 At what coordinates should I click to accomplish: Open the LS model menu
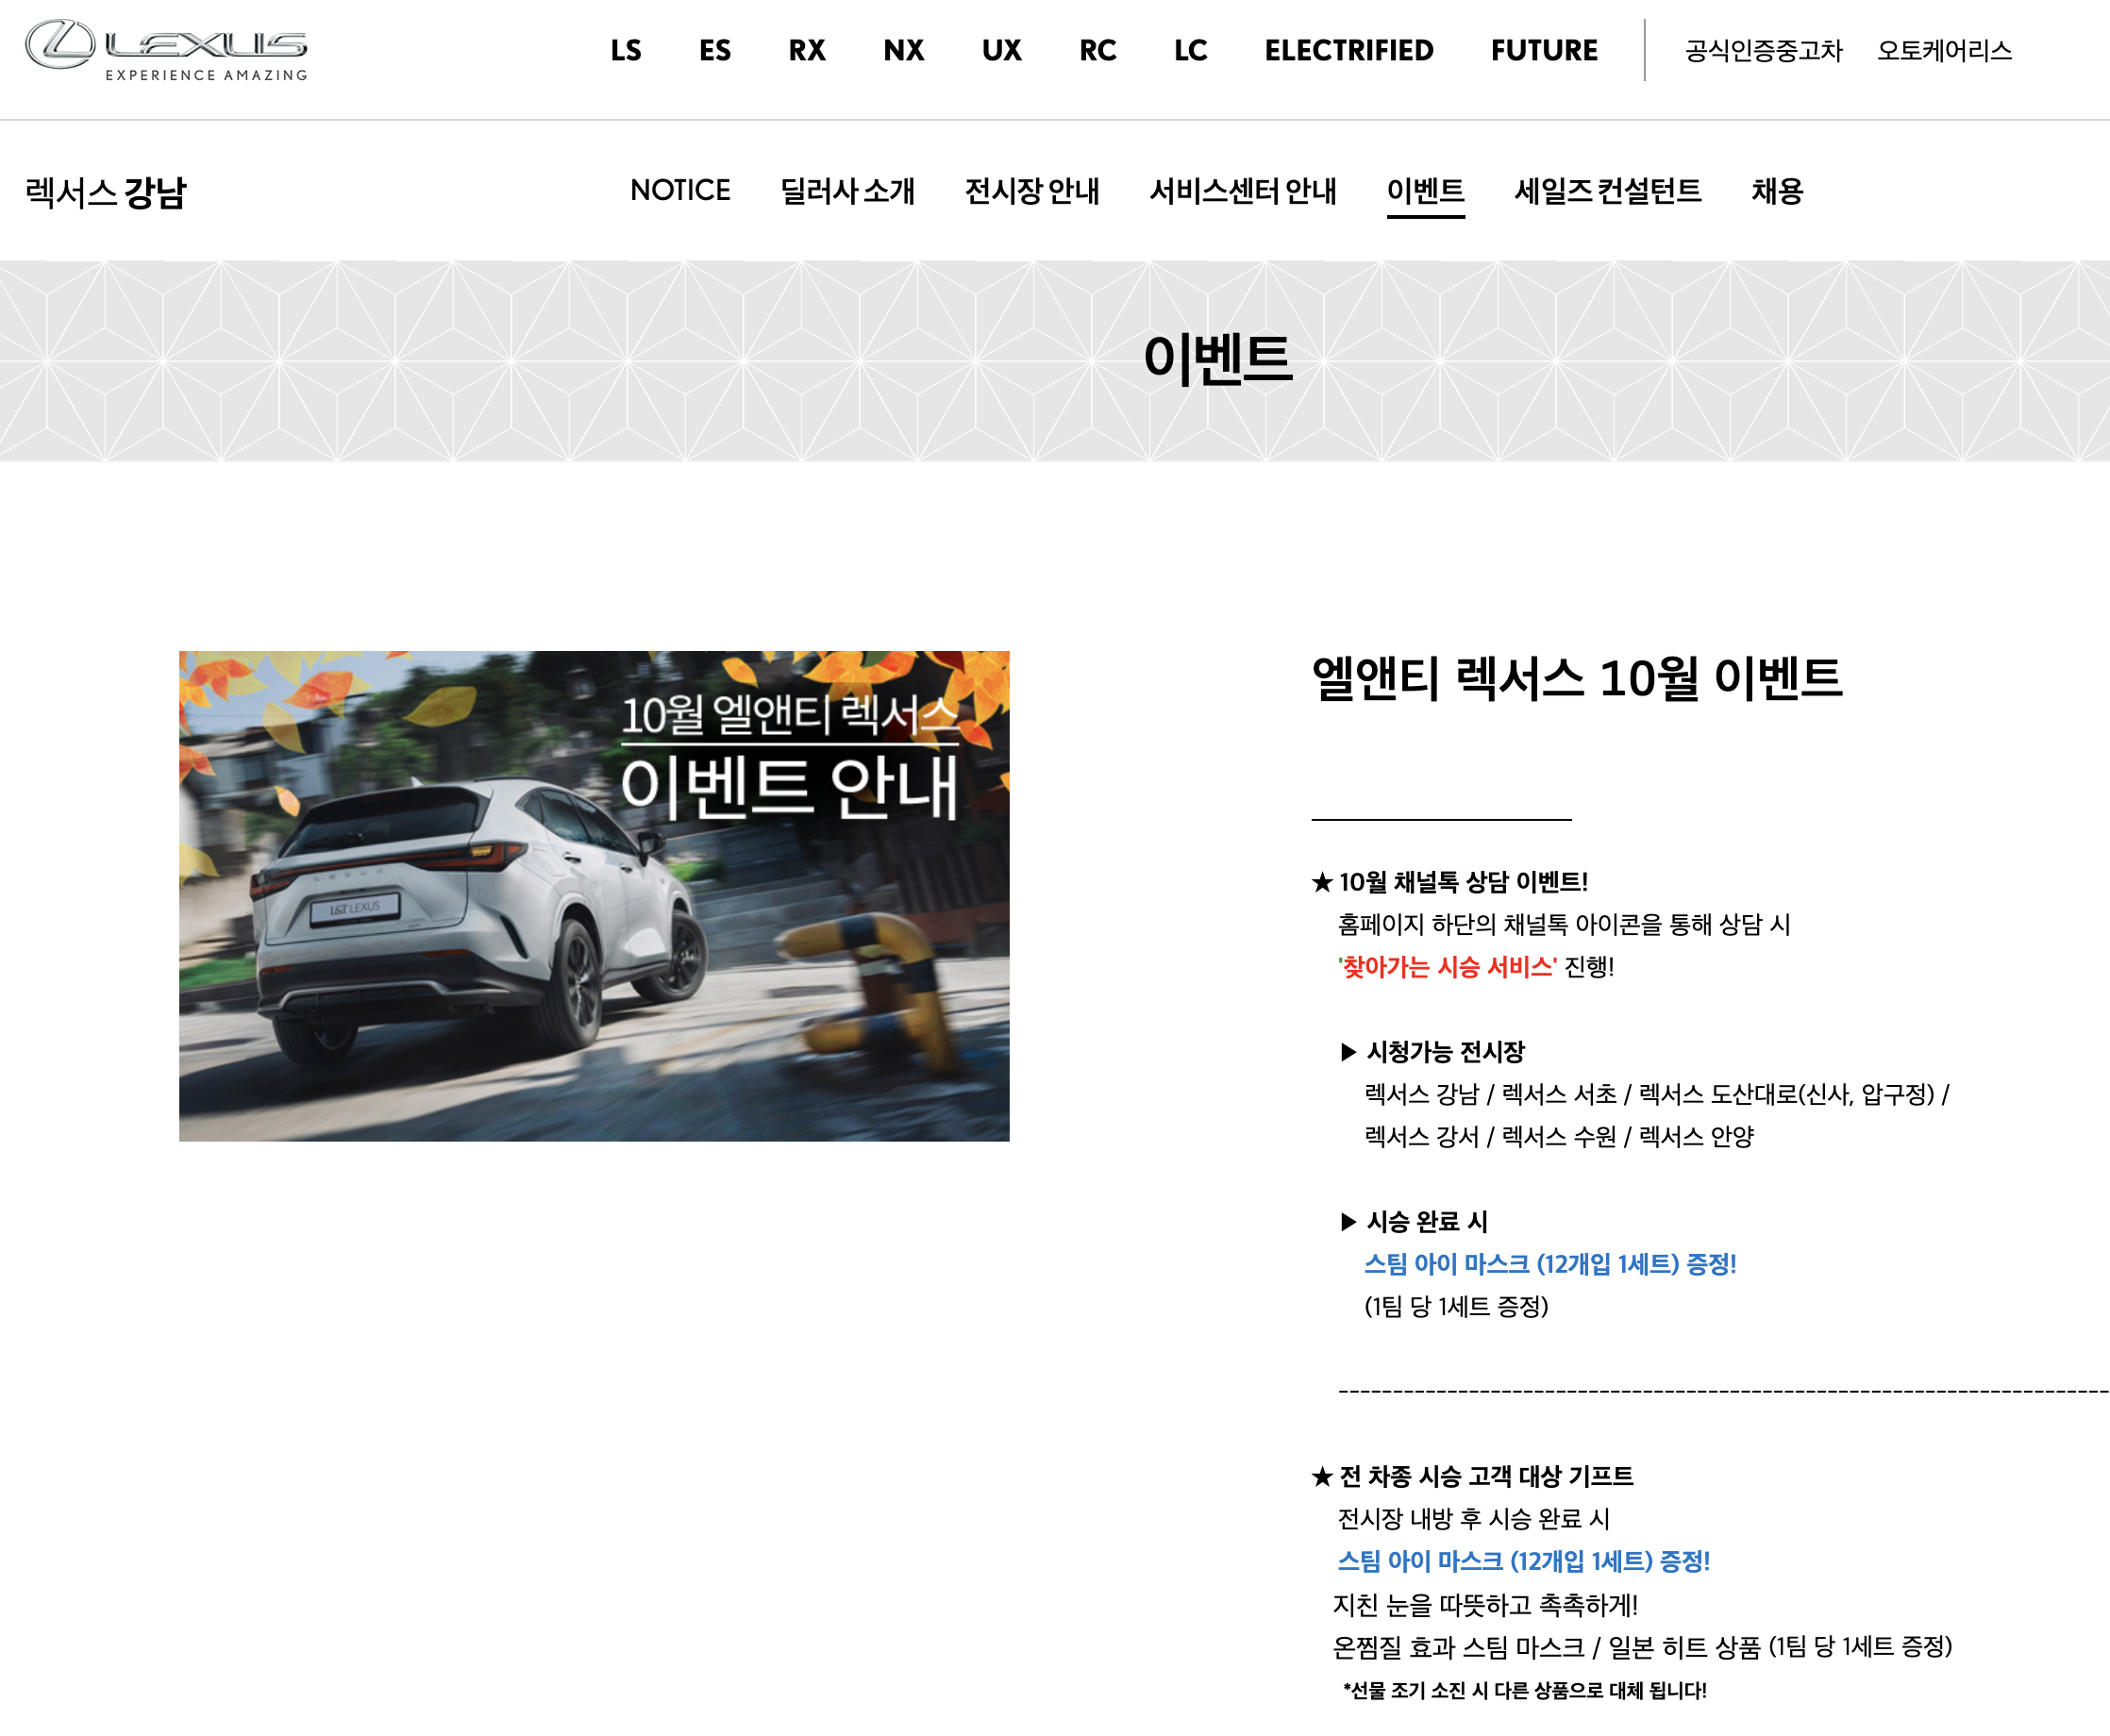point(626,50)
